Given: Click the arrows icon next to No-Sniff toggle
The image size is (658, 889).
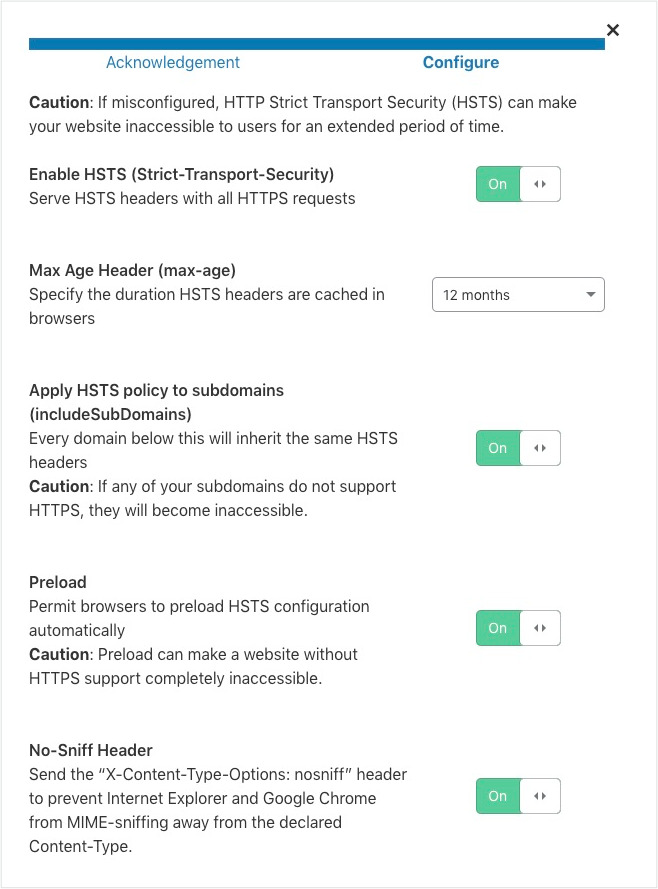Looking at the screenshot, I should pyautogui.click(x=540, y=796).
